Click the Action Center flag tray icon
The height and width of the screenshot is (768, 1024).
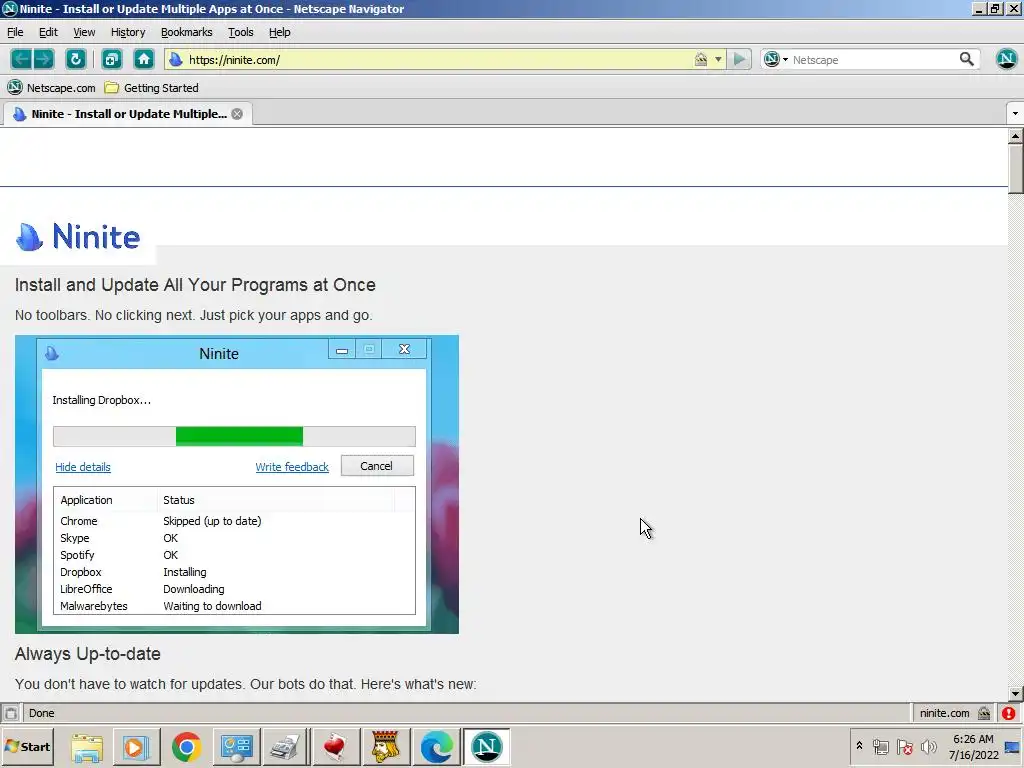[904, 746]
